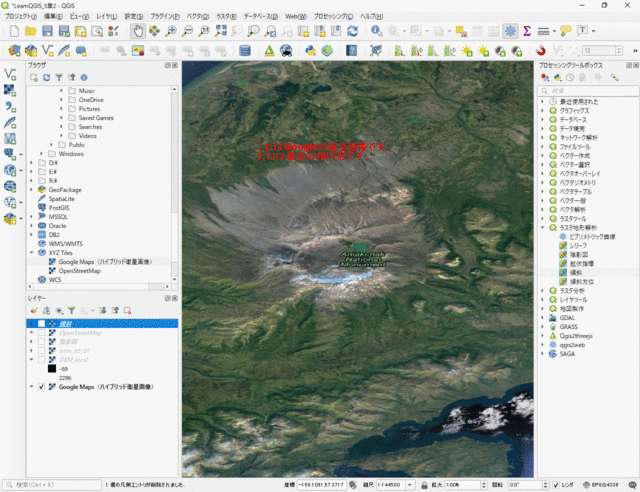Click the locator search box in status bar
The width and height of the screenshot is (640, 492).
52,485
